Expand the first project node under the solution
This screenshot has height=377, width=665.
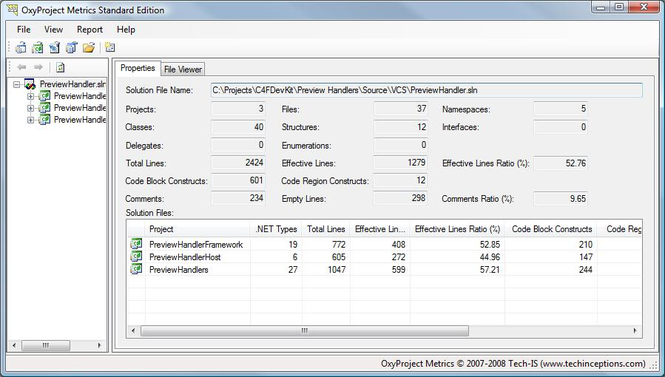point(31,96)
